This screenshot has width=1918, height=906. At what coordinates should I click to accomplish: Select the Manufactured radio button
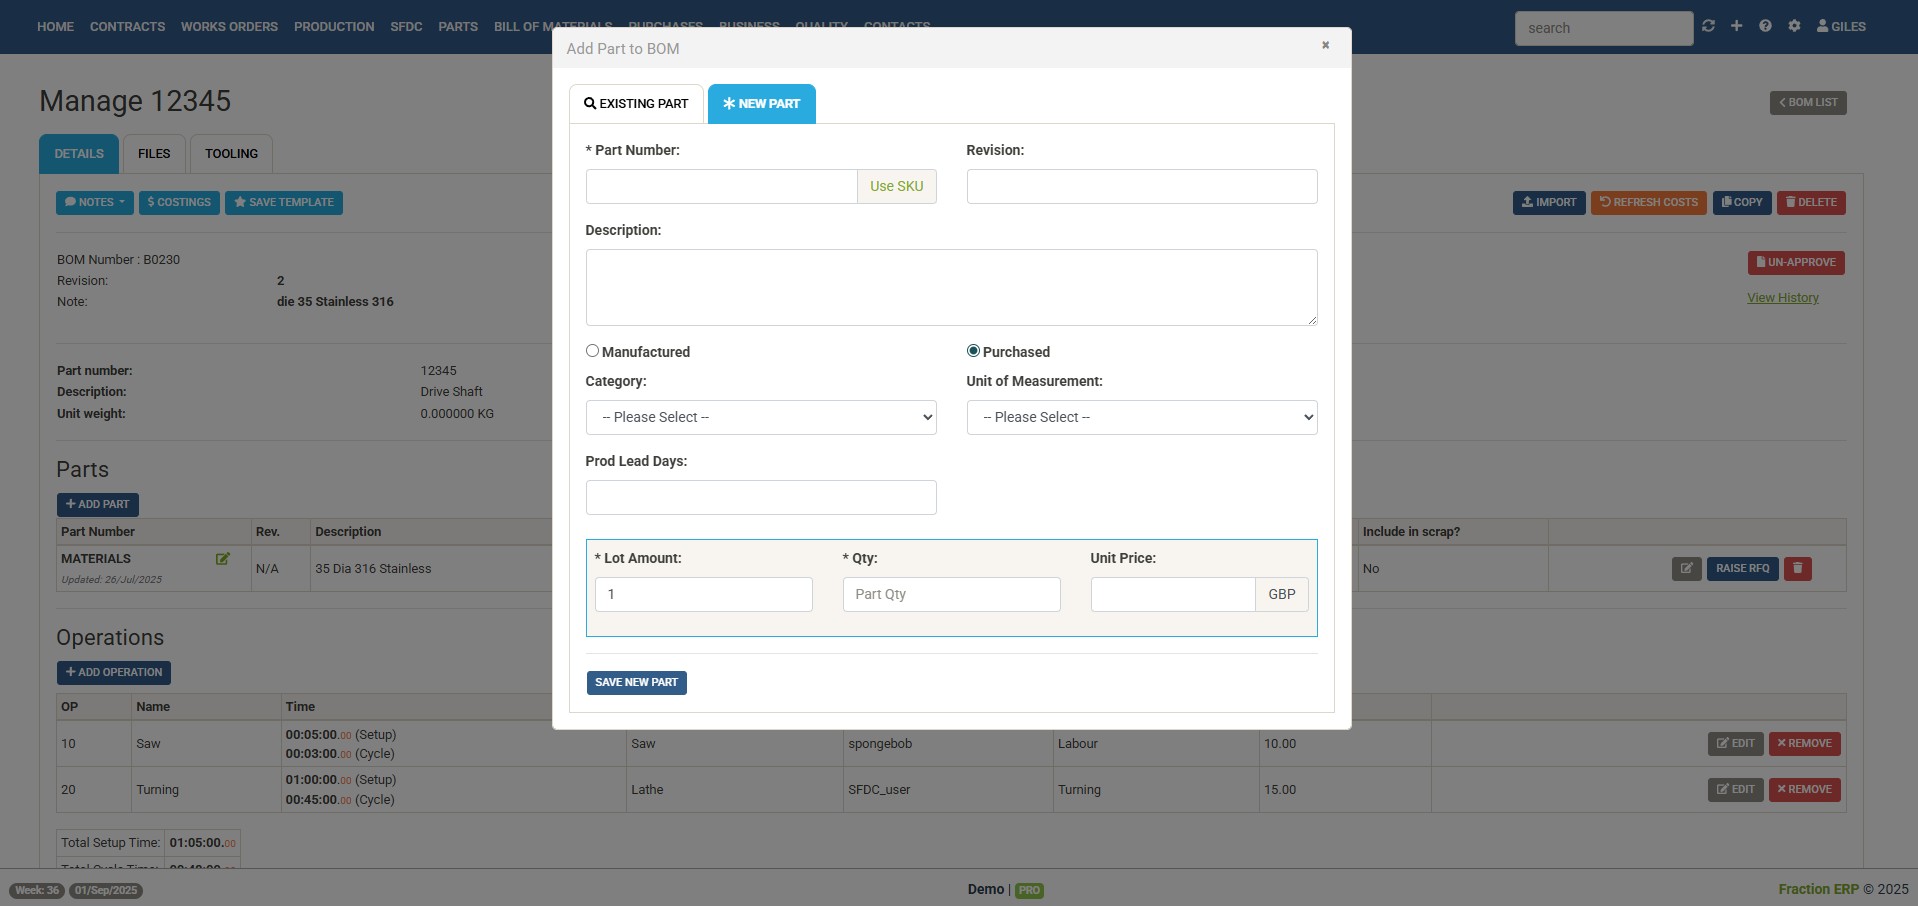point(592,350)
